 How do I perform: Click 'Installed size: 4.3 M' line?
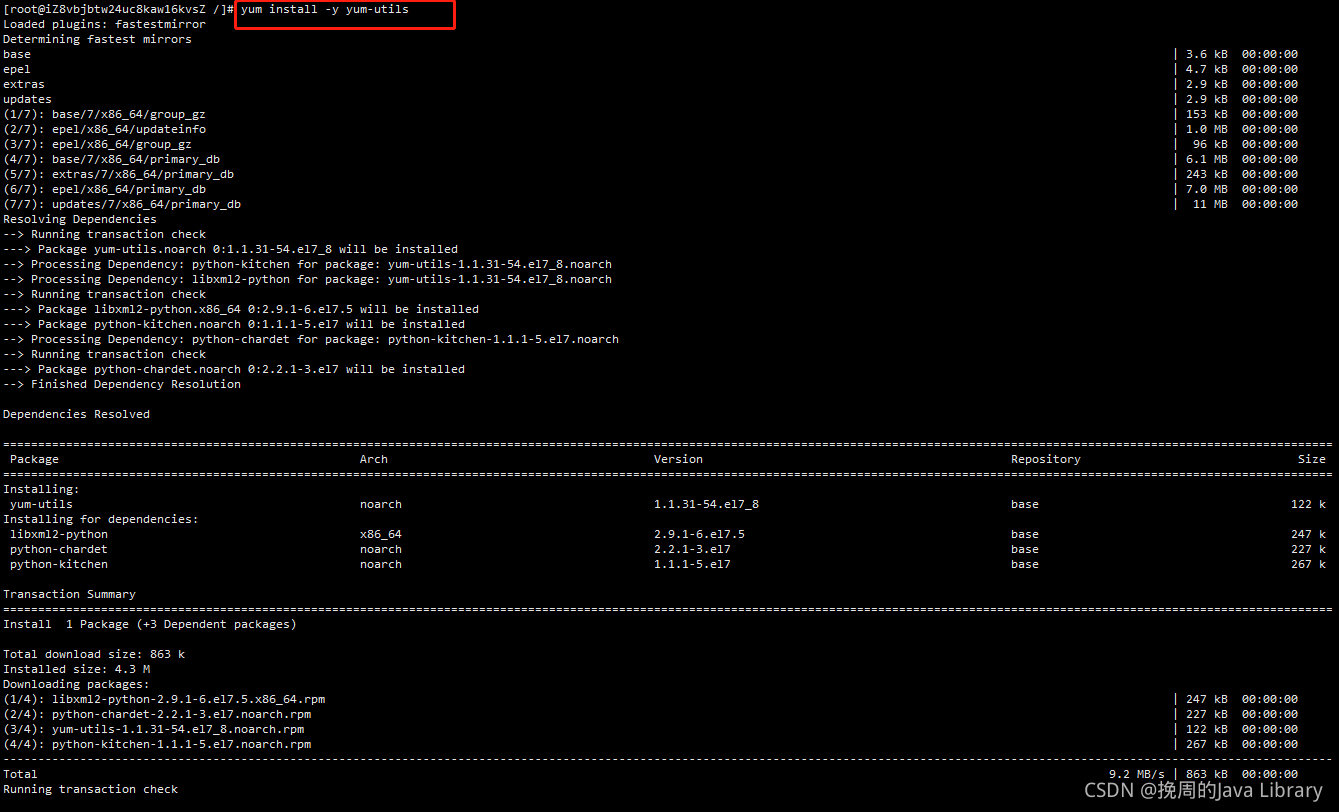[76, 669]
